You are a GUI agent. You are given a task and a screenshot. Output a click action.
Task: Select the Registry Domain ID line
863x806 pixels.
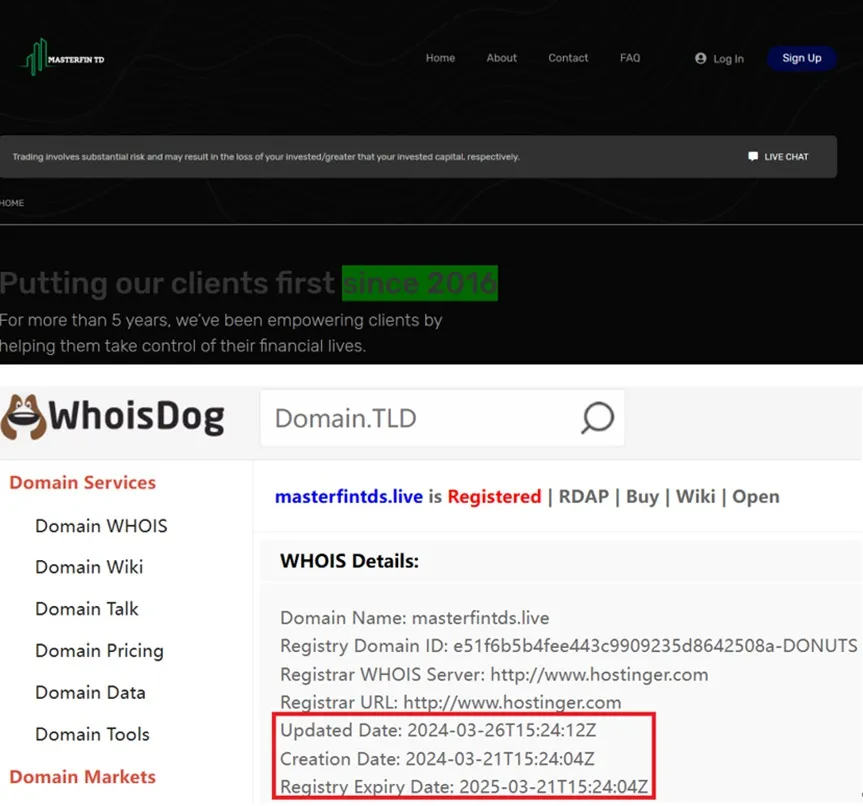569,646
